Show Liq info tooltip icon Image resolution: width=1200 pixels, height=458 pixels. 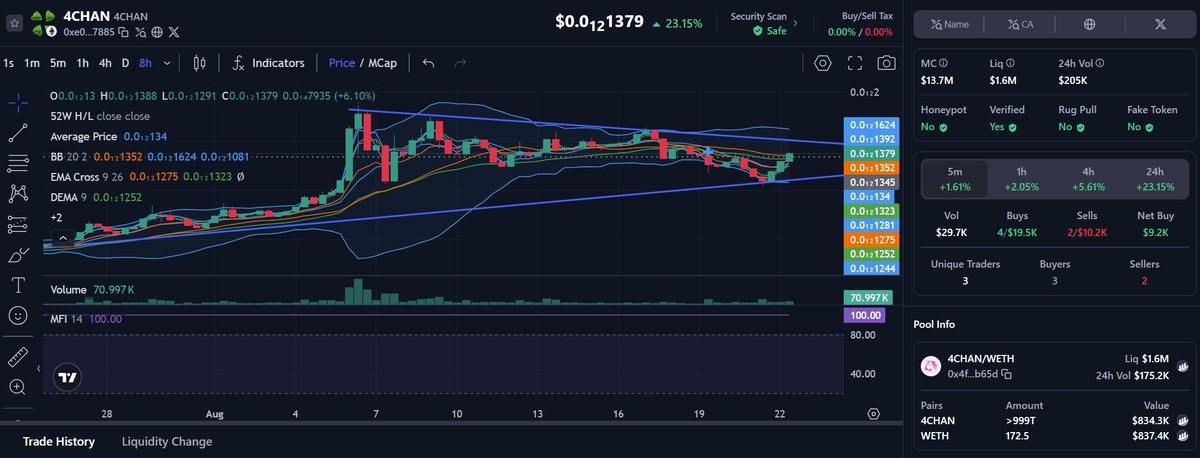(1008, 63)
